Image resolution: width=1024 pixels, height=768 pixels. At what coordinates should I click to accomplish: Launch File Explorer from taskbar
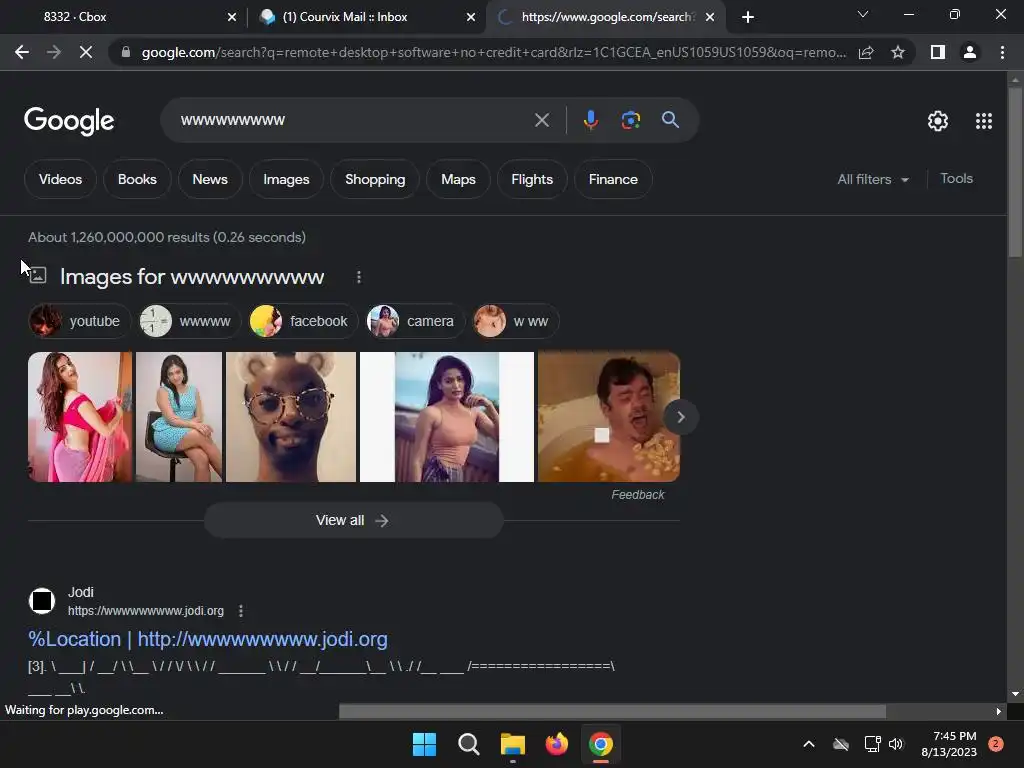[x=513, y=744]
